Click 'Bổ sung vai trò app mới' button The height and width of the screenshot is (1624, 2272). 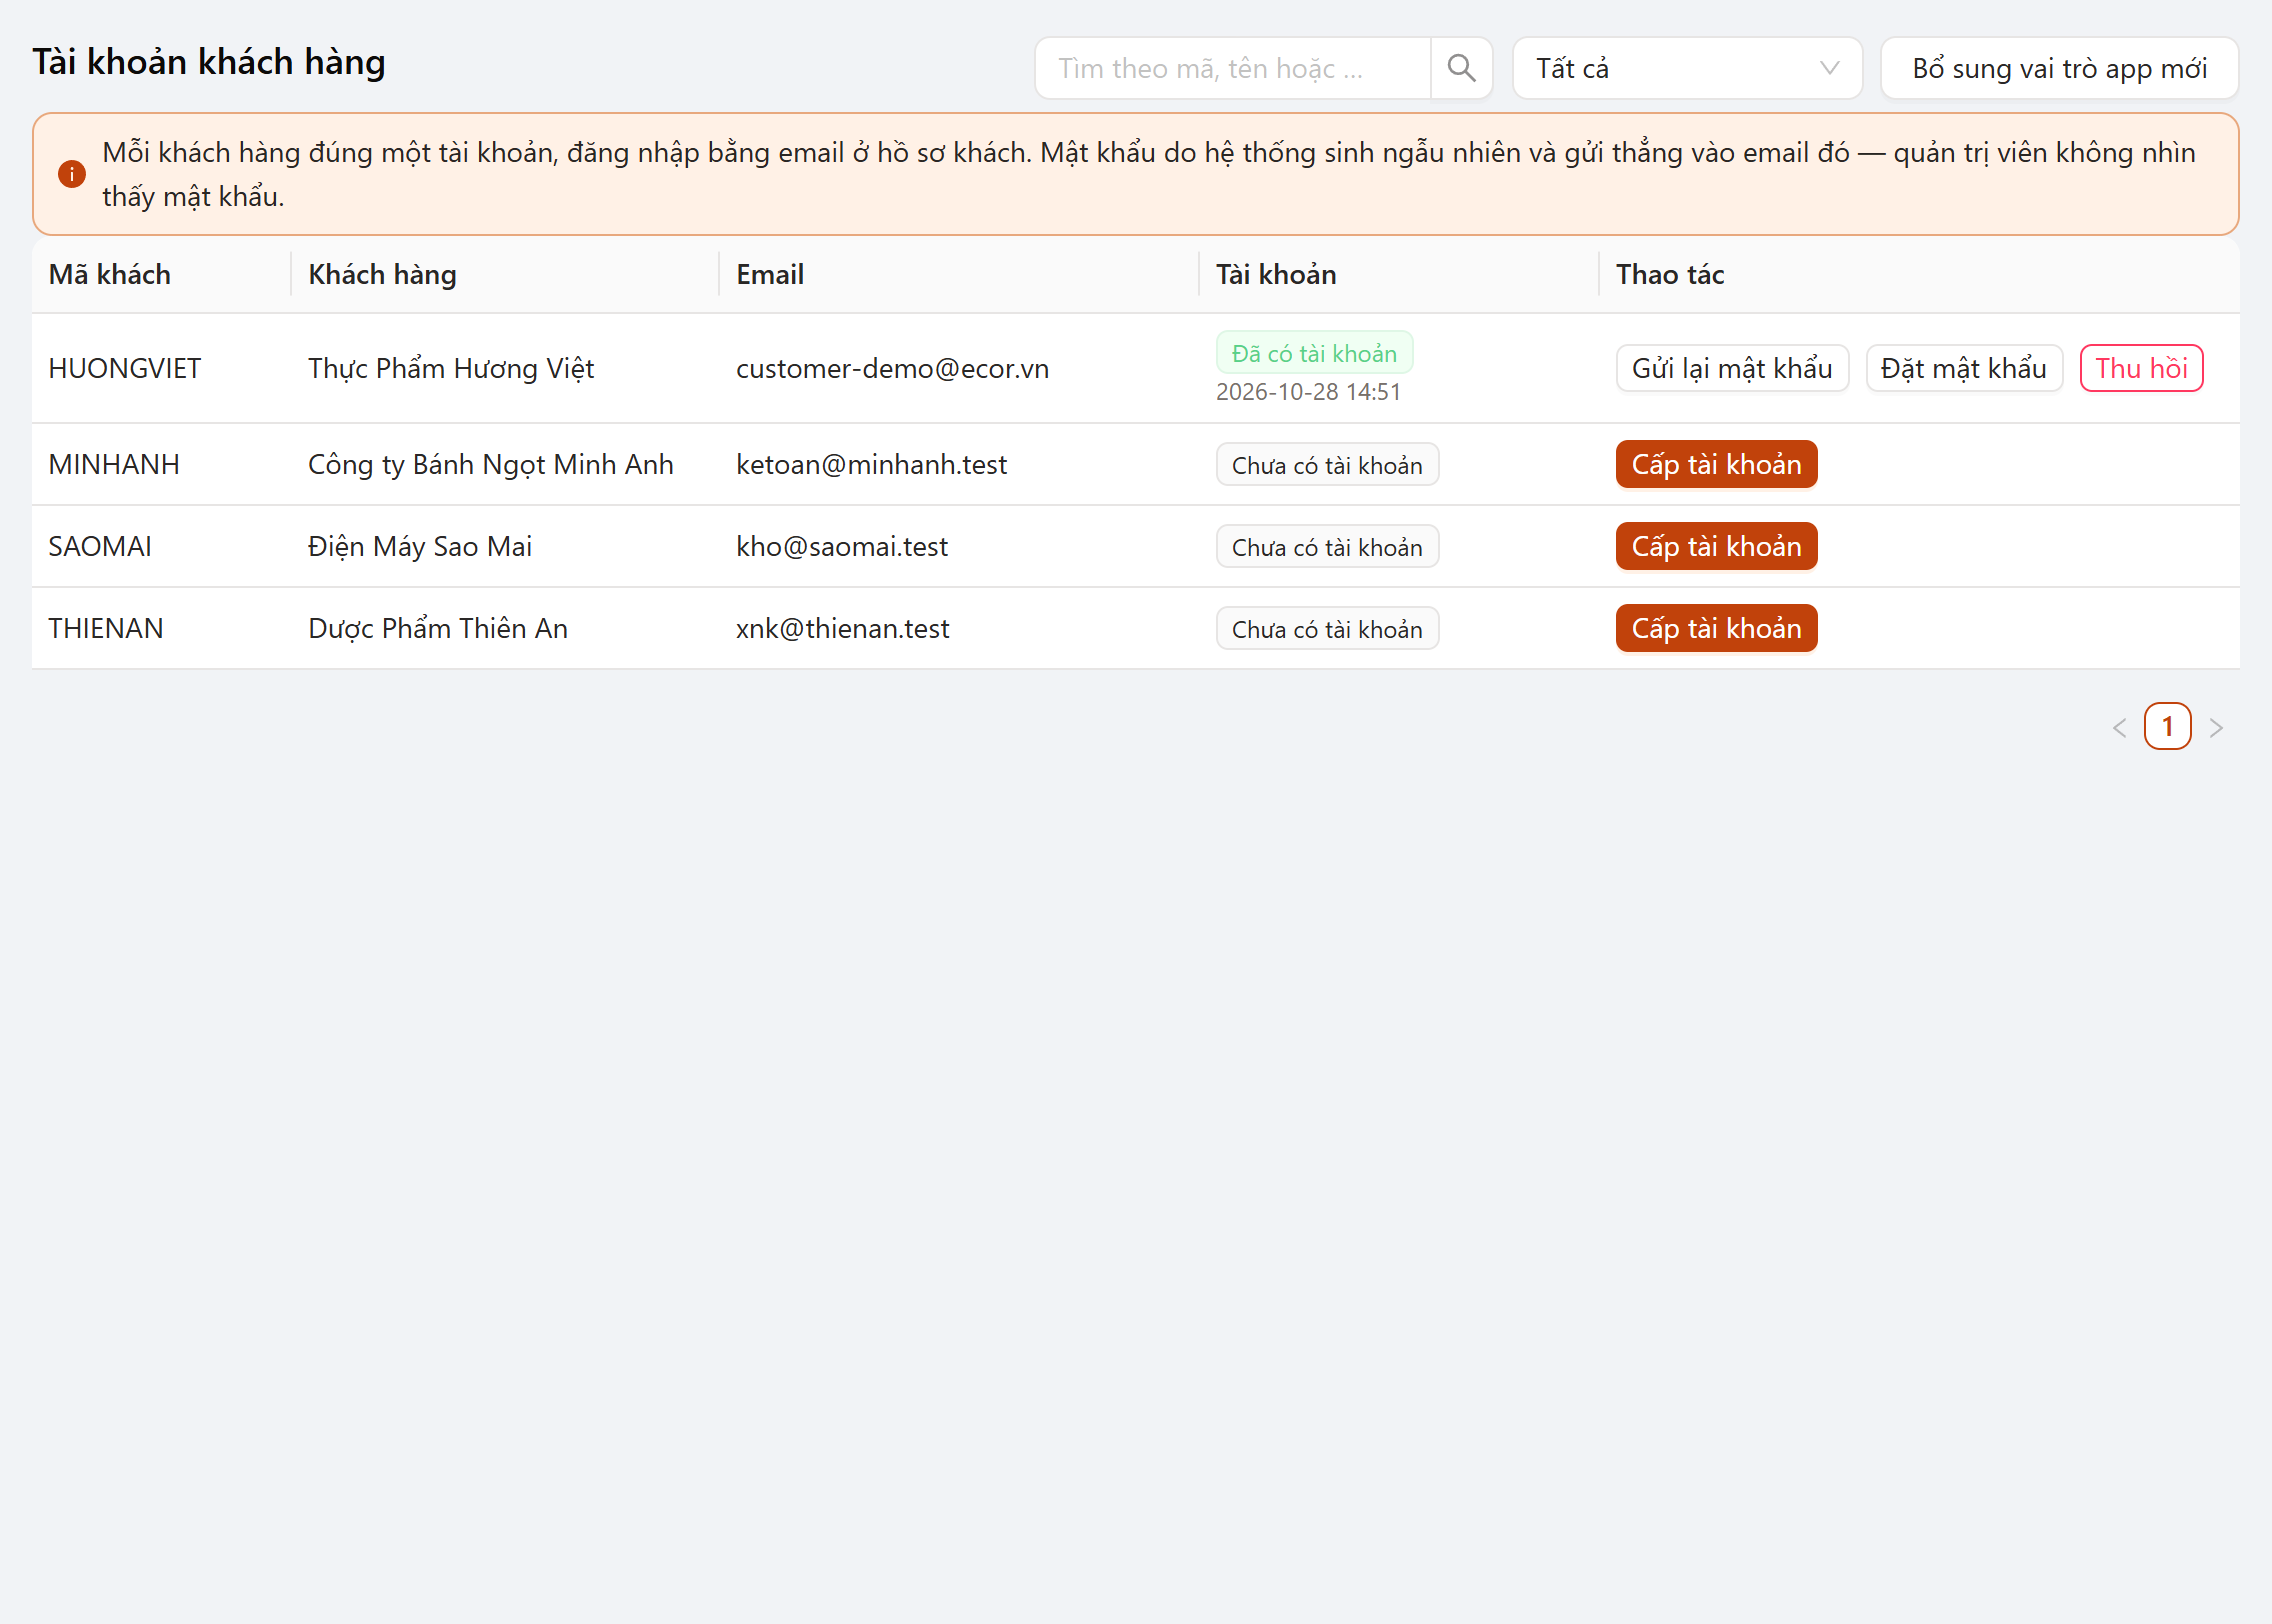[2059, 68]
